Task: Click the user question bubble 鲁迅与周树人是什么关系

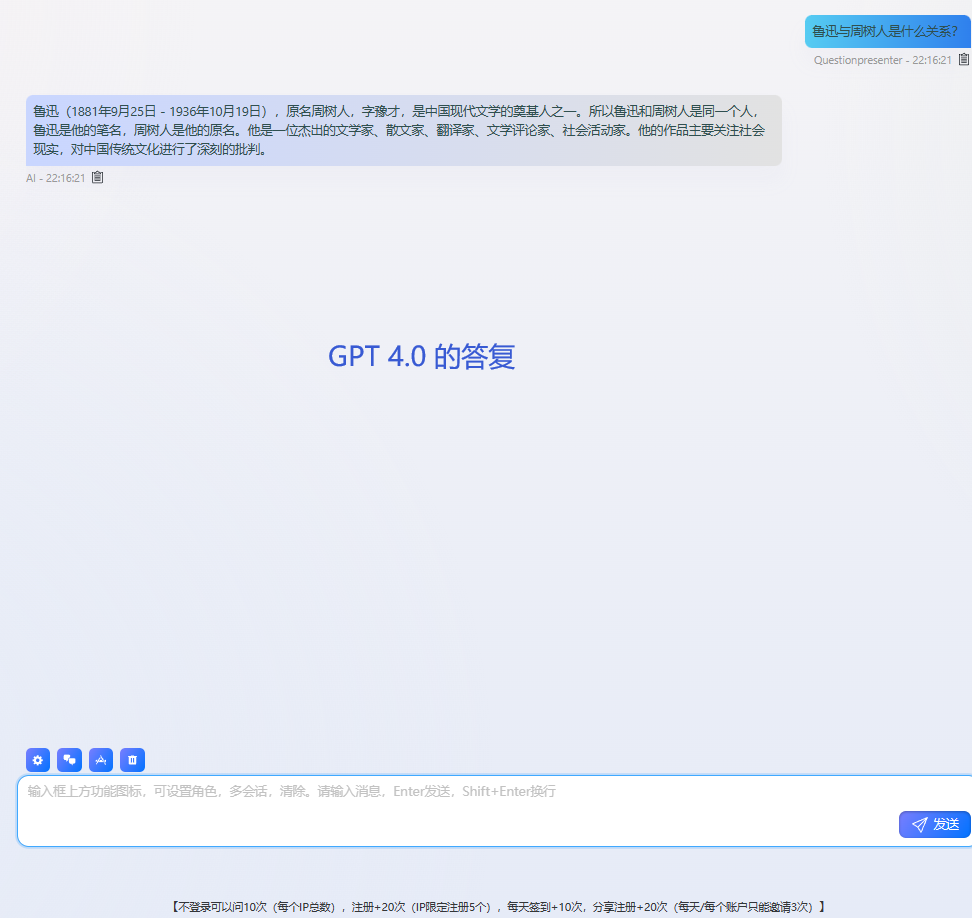Action: [888, 32]
